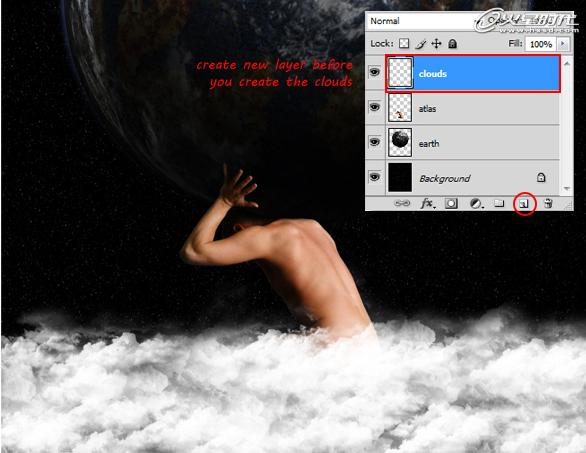
Task: Click the link layers icon
Action: (x=402, y=203)
